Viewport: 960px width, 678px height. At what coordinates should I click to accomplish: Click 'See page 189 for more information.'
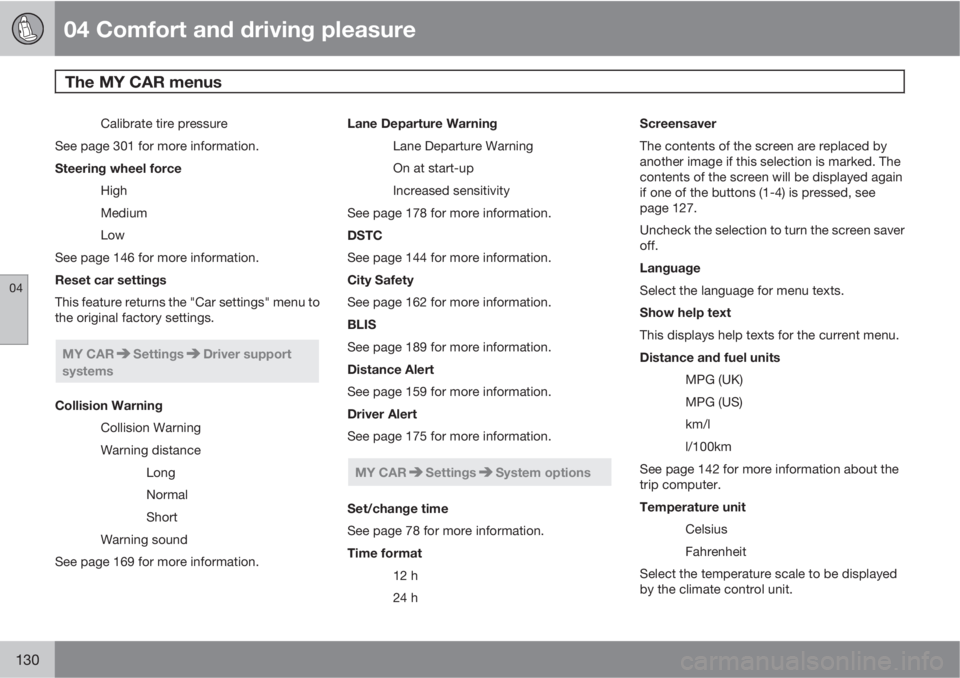[x=449, y=347]
